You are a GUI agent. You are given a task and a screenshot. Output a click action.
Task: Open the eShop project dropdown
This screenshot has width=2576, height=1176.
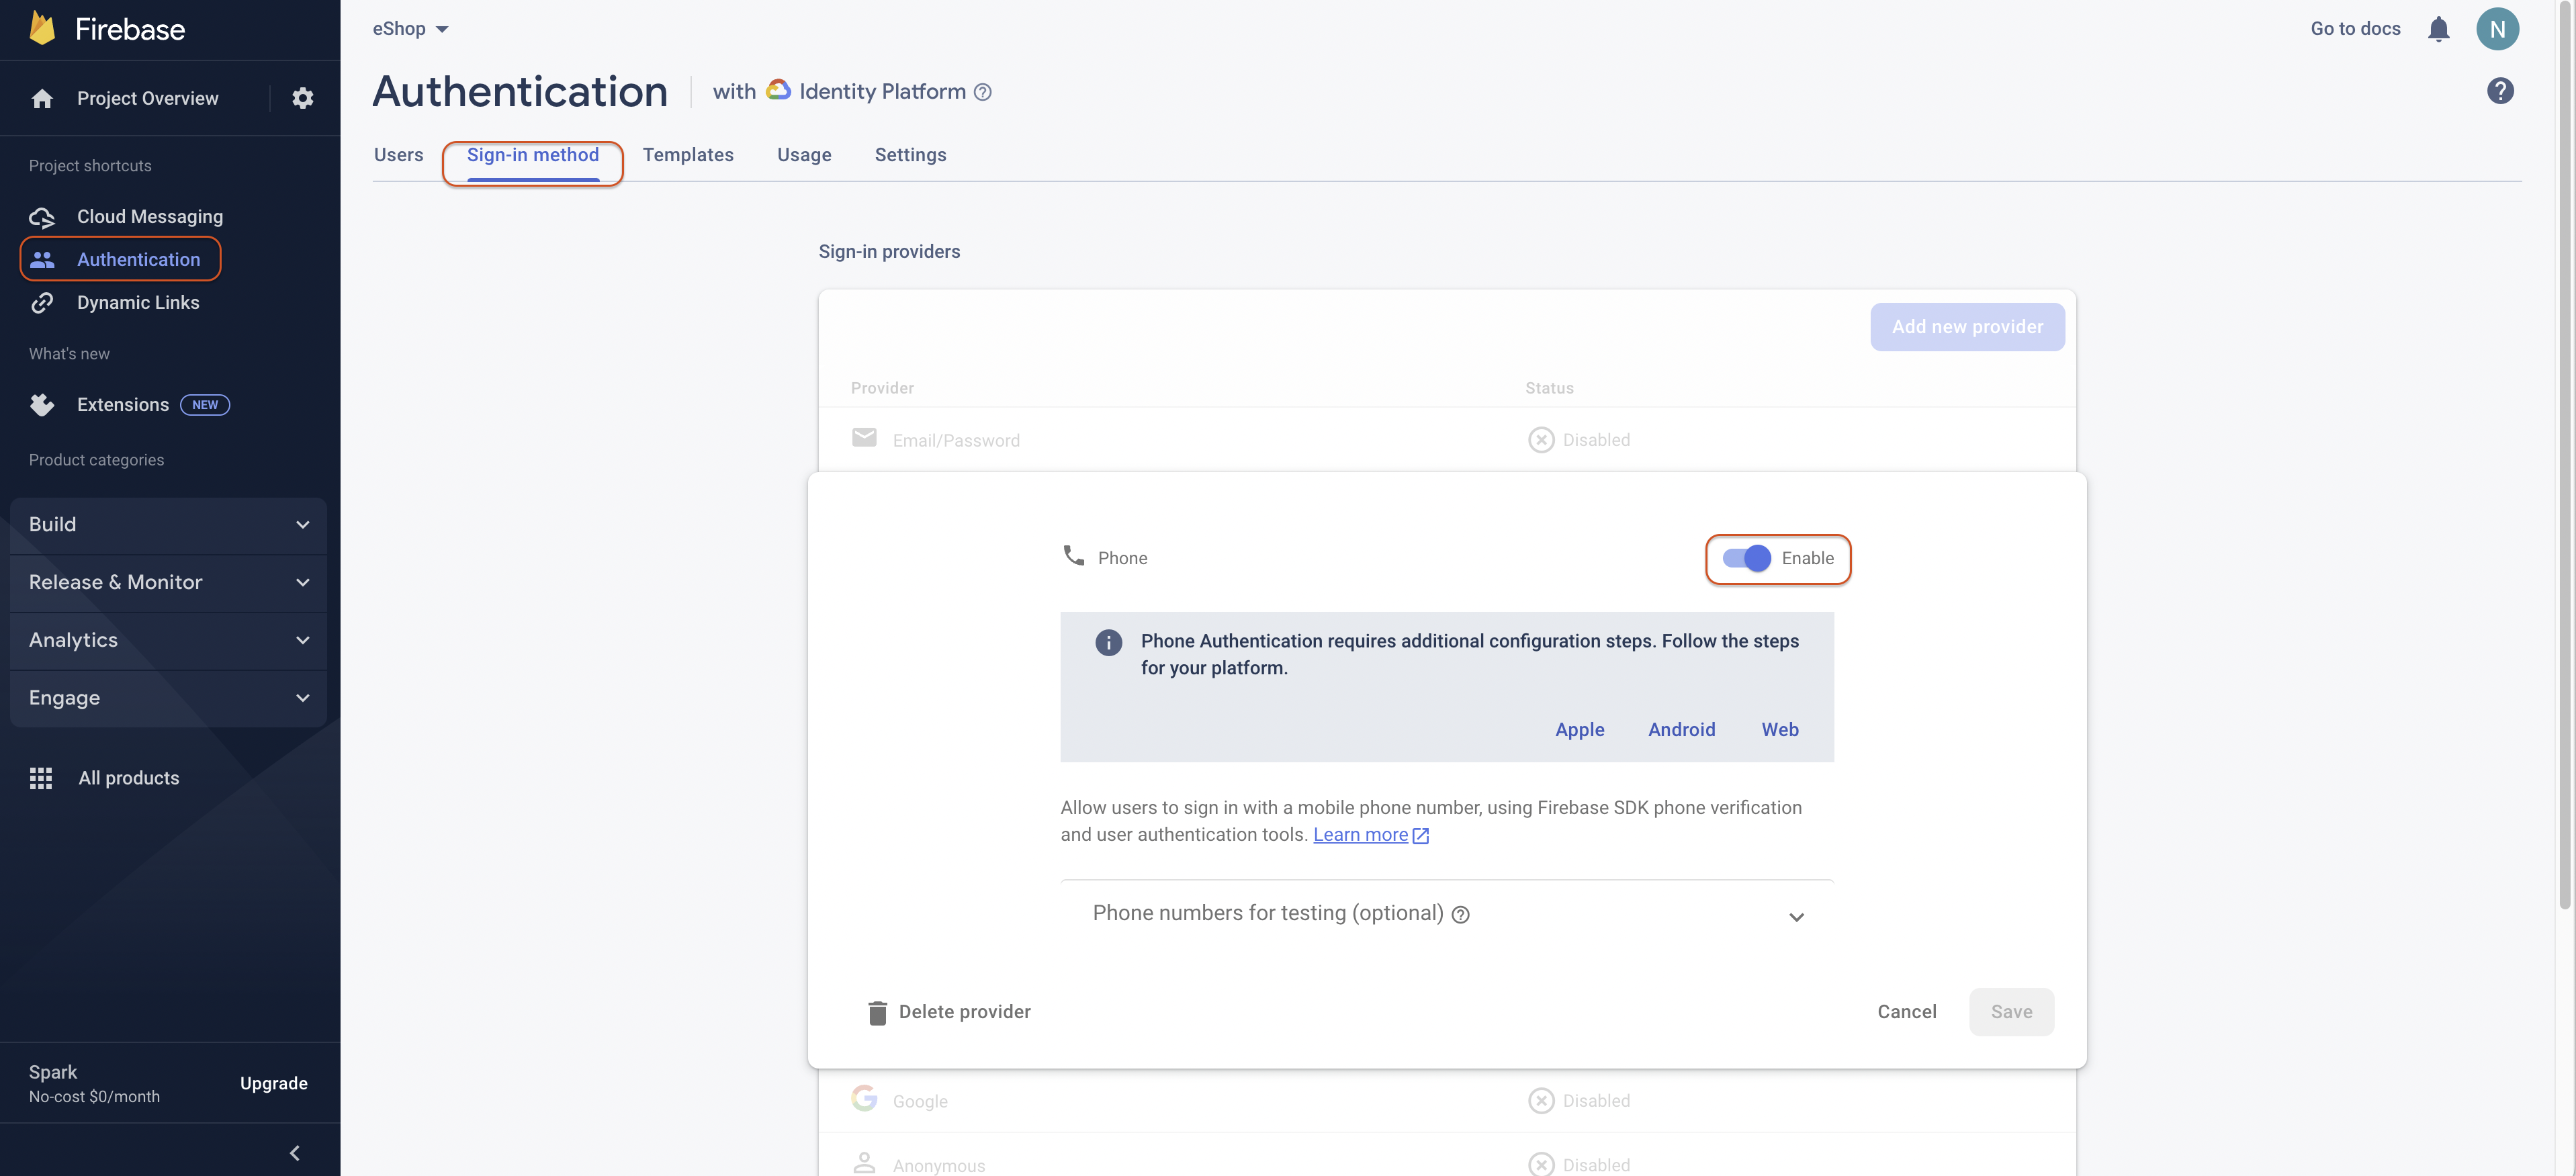[x=410, y=29]
